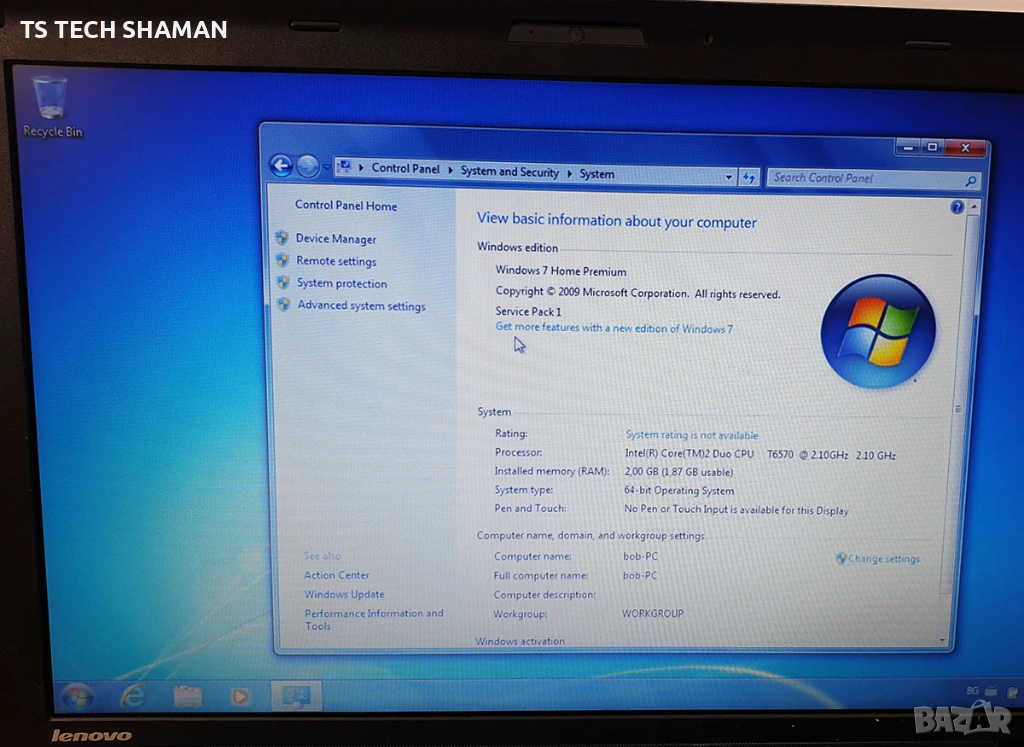
Task: Click the Search Control Panel field
Action: [x=865, y=179]
